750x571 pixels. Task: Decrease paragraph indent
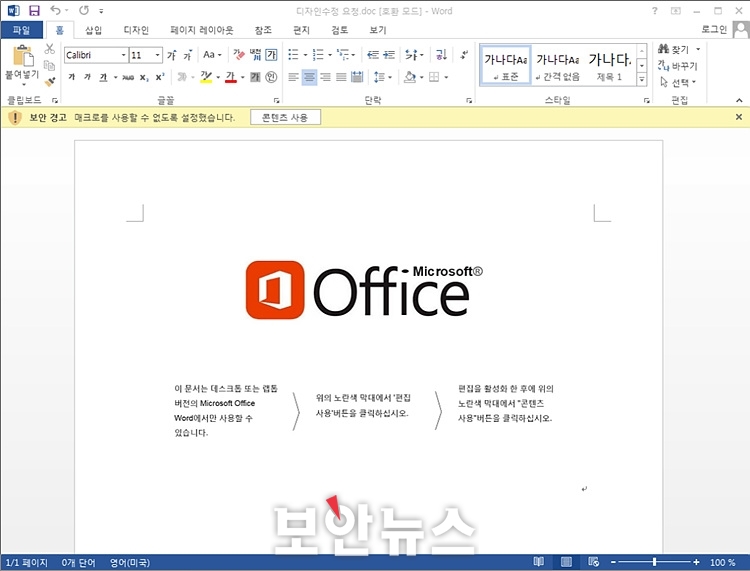point(373,55)
